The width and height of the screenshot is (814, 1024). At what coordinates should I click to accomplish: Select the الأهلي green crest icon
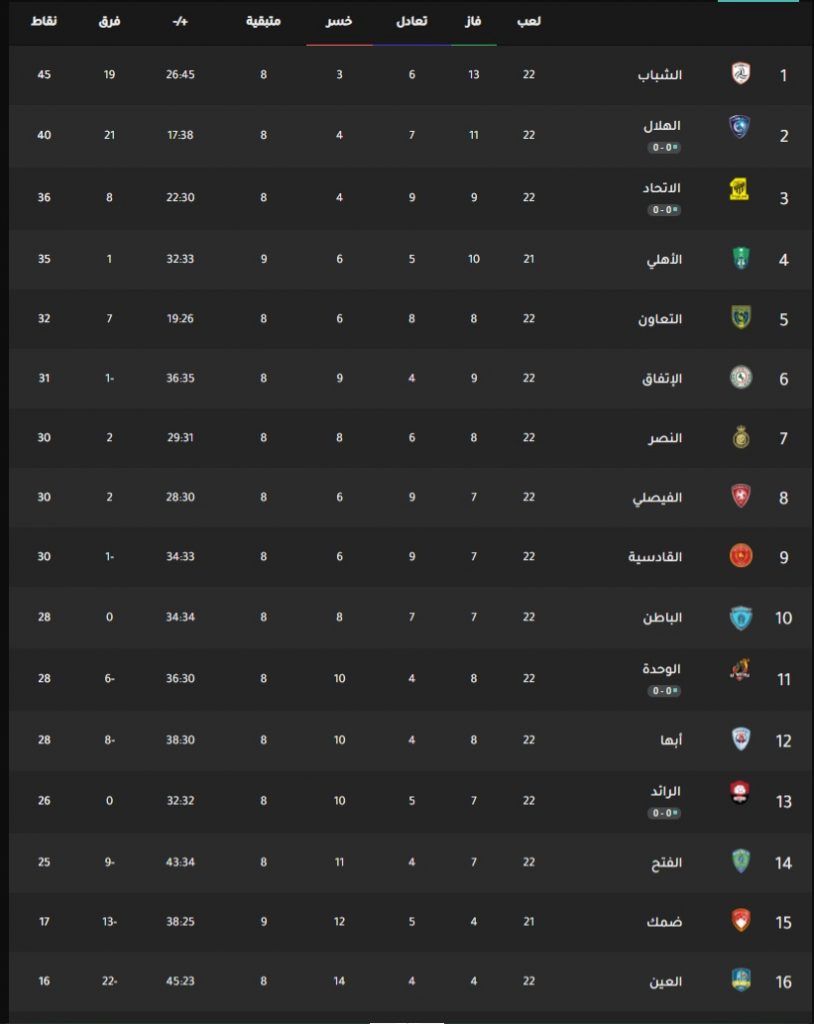(x=740, y=259)
